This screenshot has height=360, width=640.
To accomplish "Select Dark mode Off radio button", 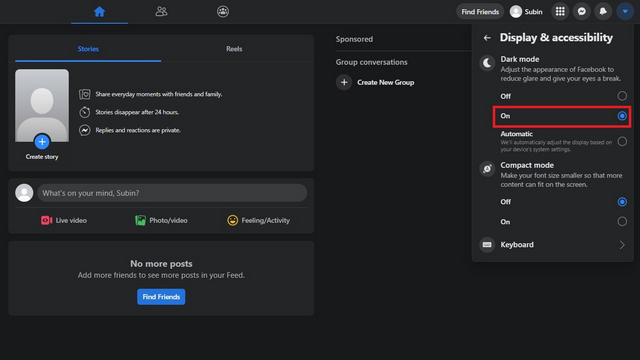I will pos(622,96).
